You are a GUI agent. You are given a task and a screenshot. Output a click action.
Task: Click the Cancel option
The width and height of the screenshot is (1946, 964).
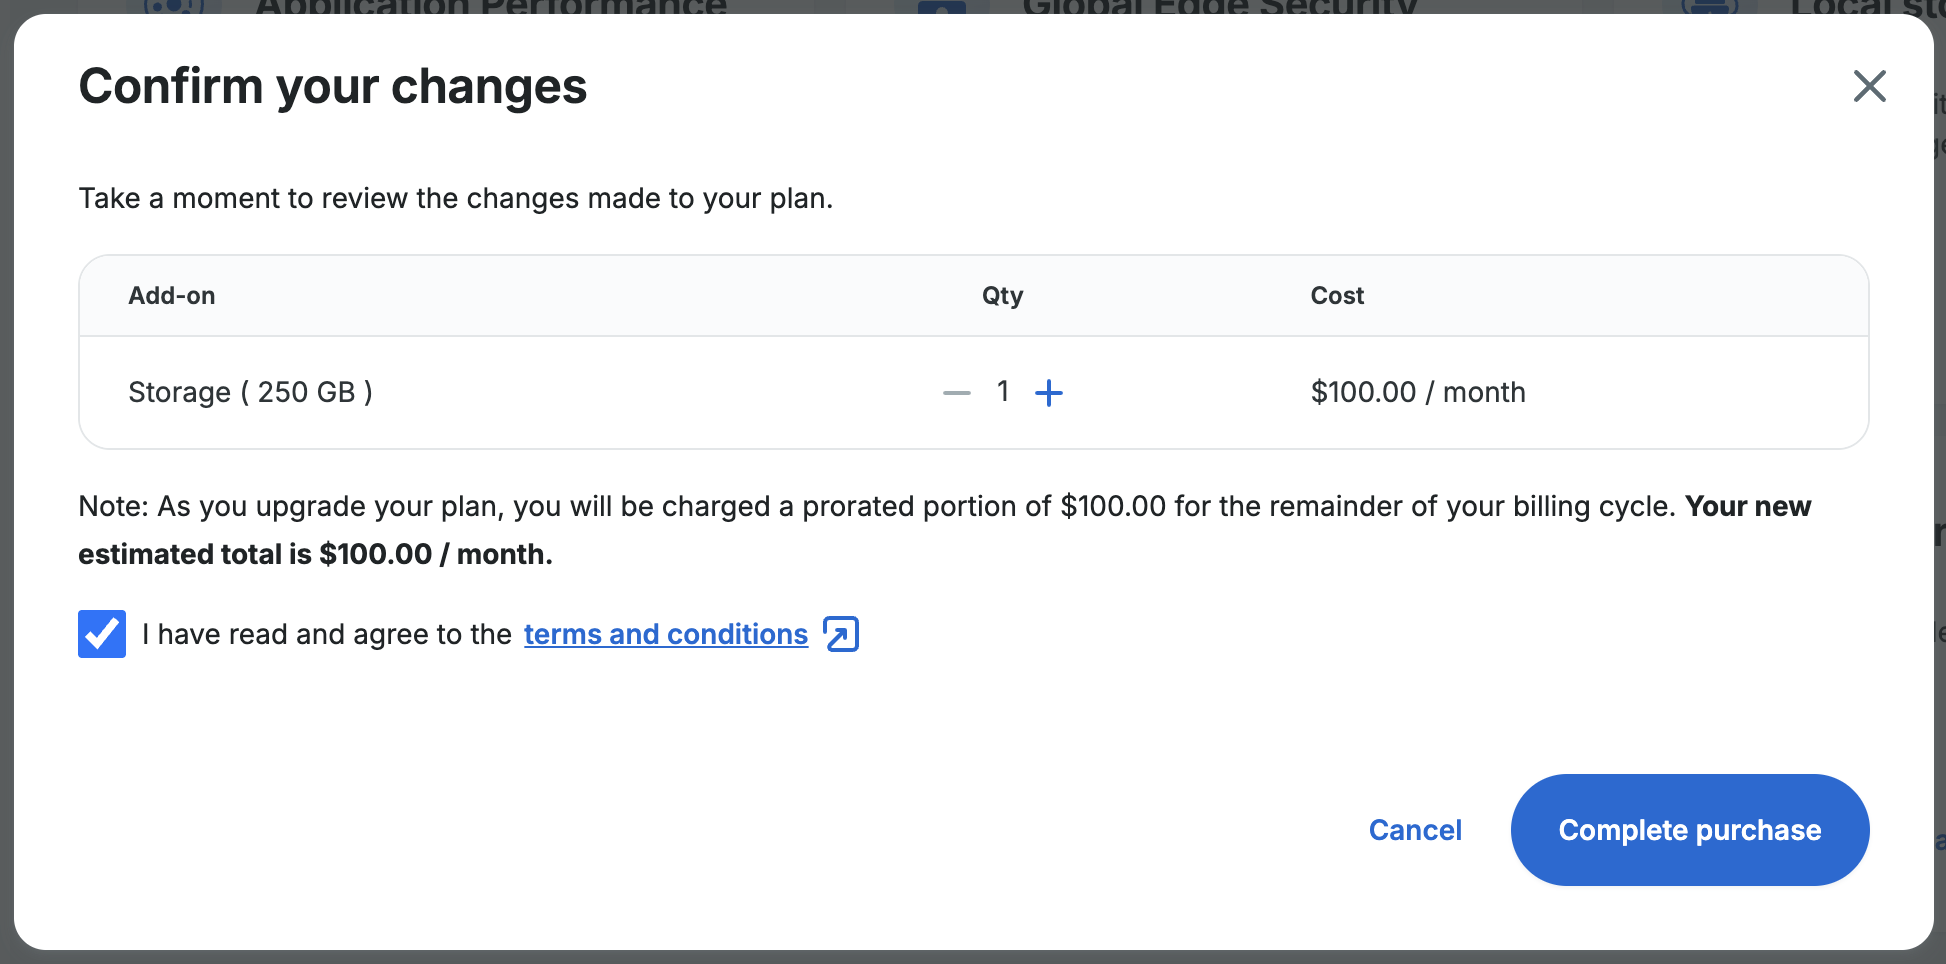pyautogui.click(x=1415, y=830)
